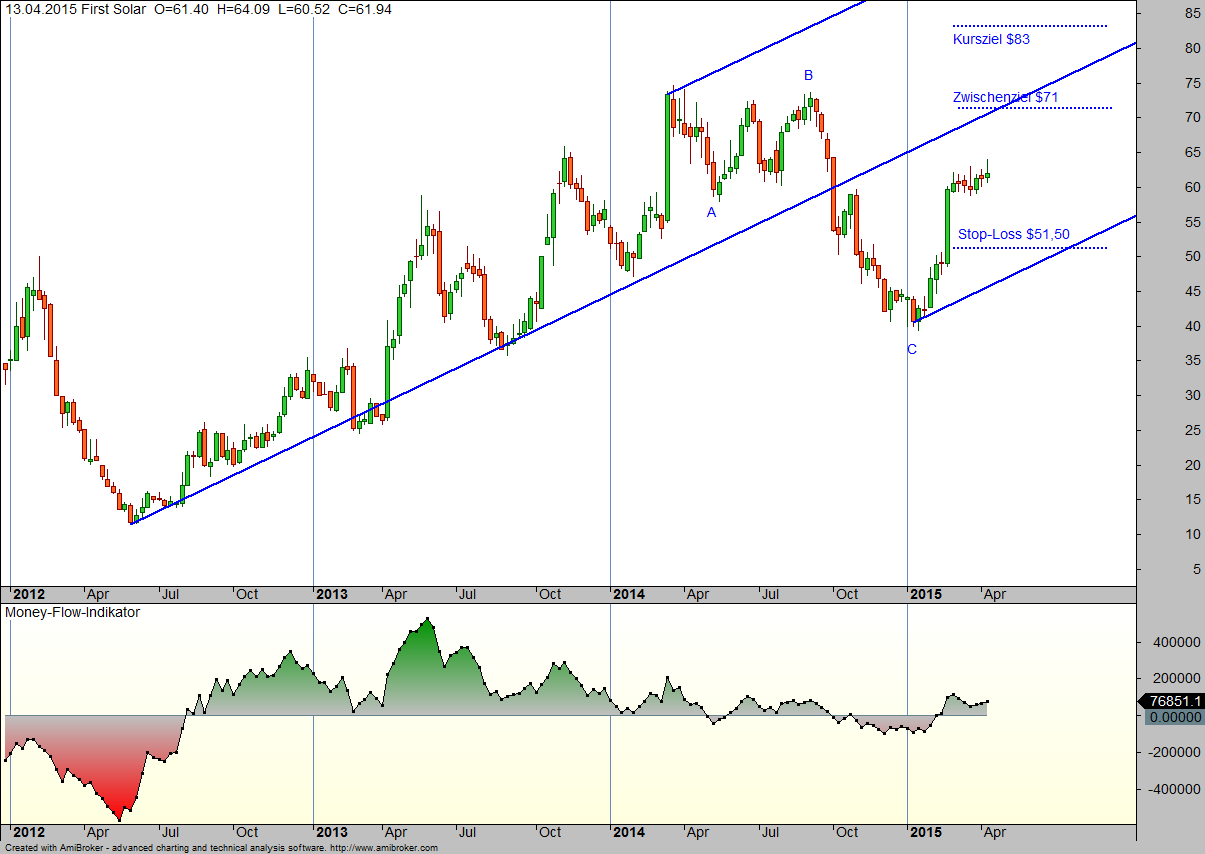Click the high value "H=64.09"
1205x854 pixels.
[x=245, y=9]
